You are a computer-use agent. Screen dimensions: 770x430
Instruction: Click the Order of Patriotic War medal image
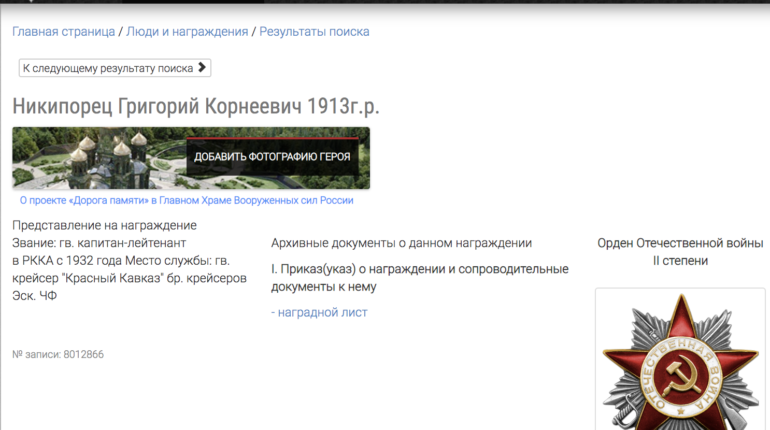(680, 360)
